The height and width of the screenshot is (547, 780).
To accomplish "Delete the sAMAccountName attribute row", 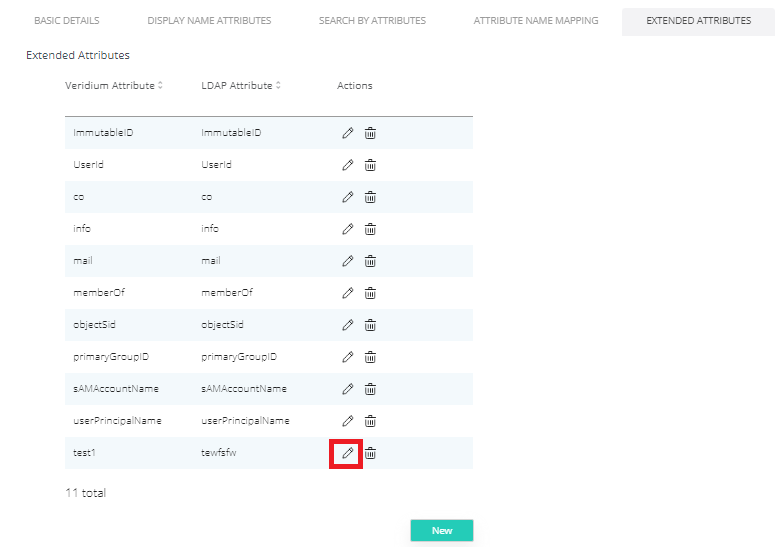I will tap(370, 389).
